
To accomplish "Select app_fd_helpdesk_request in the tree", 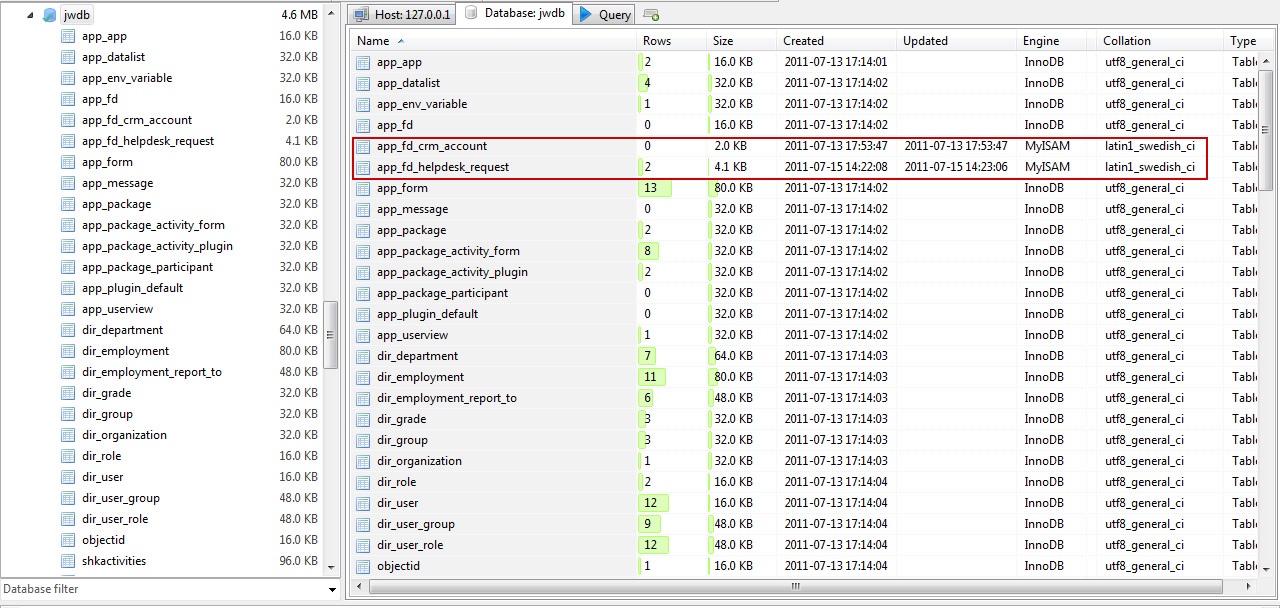I will point(148,141).
